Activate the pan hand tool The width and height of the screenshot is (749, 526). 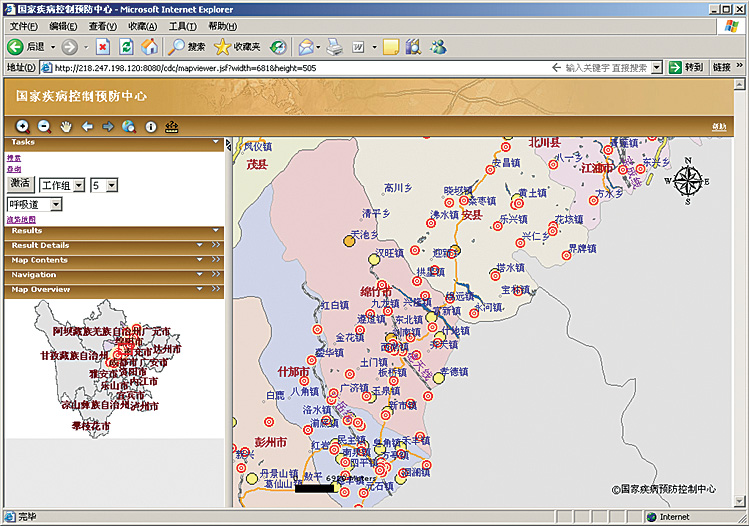(66, 127)
